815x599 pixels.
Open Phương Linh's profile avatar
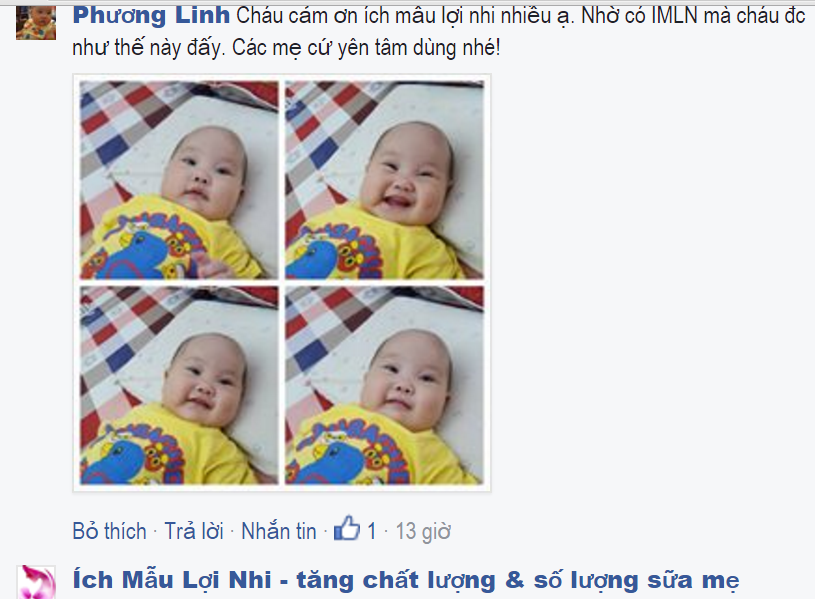click(x=36, y=23)
